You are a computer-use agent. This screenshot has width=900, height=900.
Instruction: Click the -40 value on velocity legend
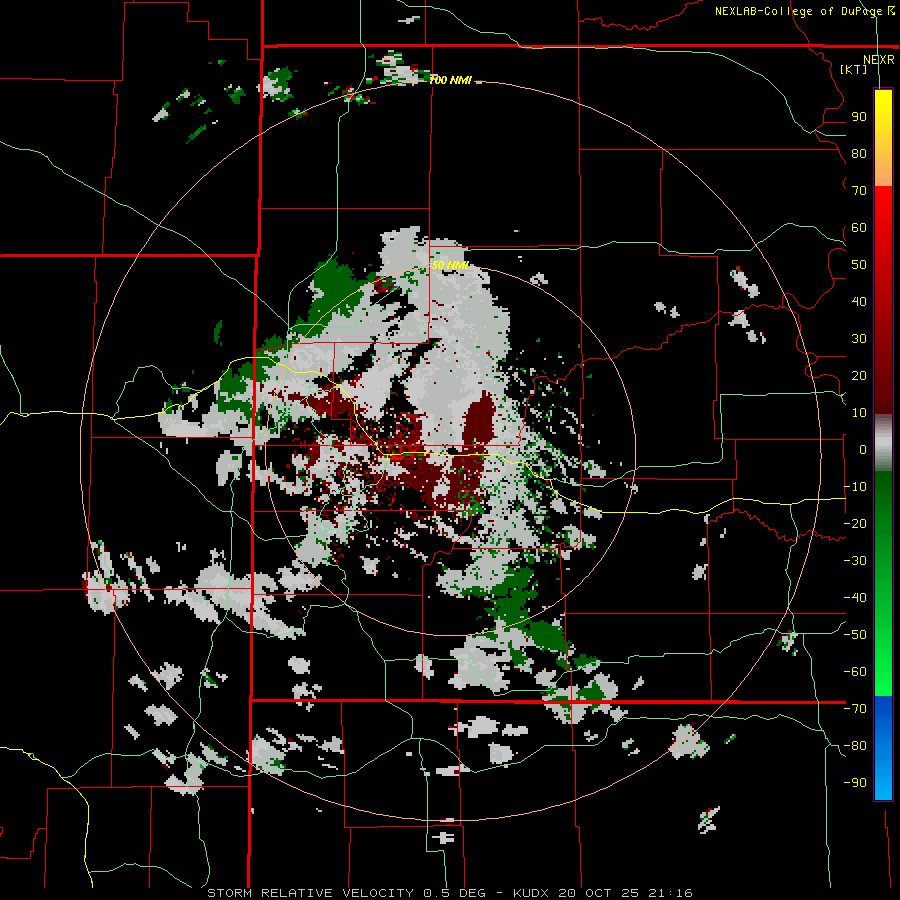pos(855,598)
